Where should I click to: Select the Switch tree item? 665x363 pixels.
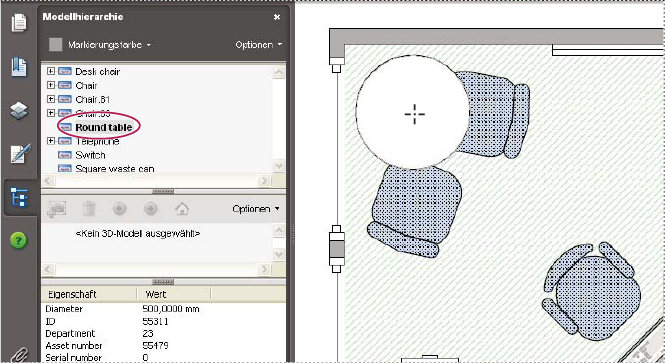[90, 155]
